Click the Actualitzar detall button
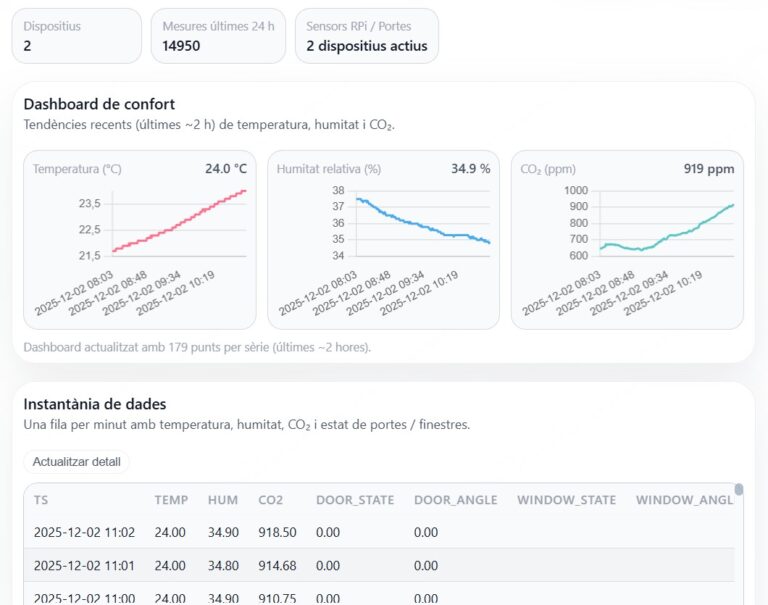The height and width of the screenshot is (605, 768). 76,461
